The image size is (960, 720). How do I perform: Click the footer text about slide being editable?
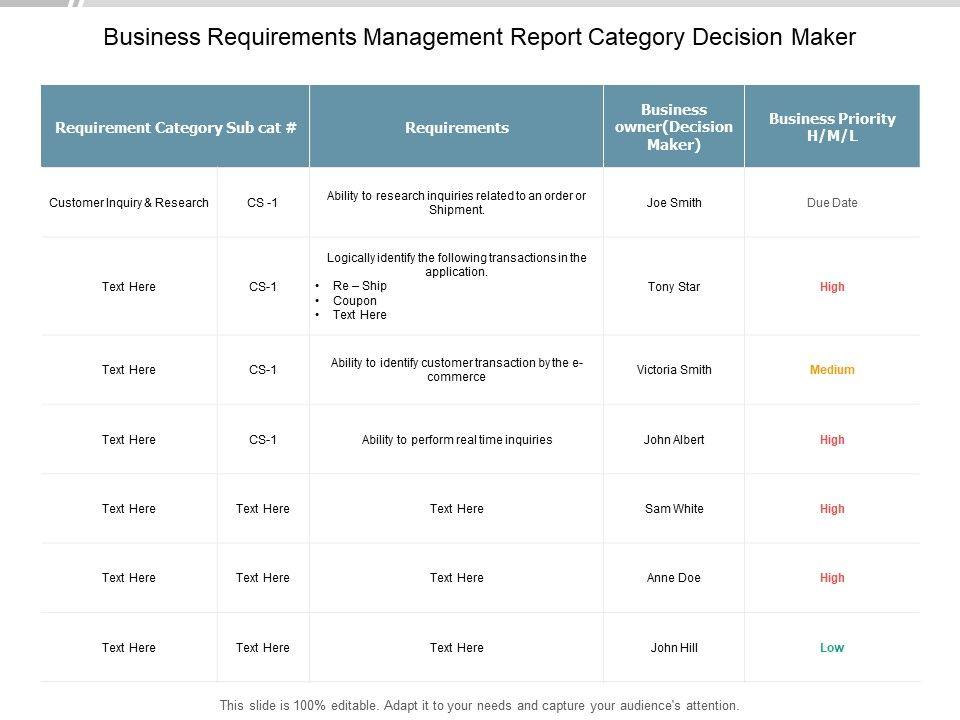point(480,705)
